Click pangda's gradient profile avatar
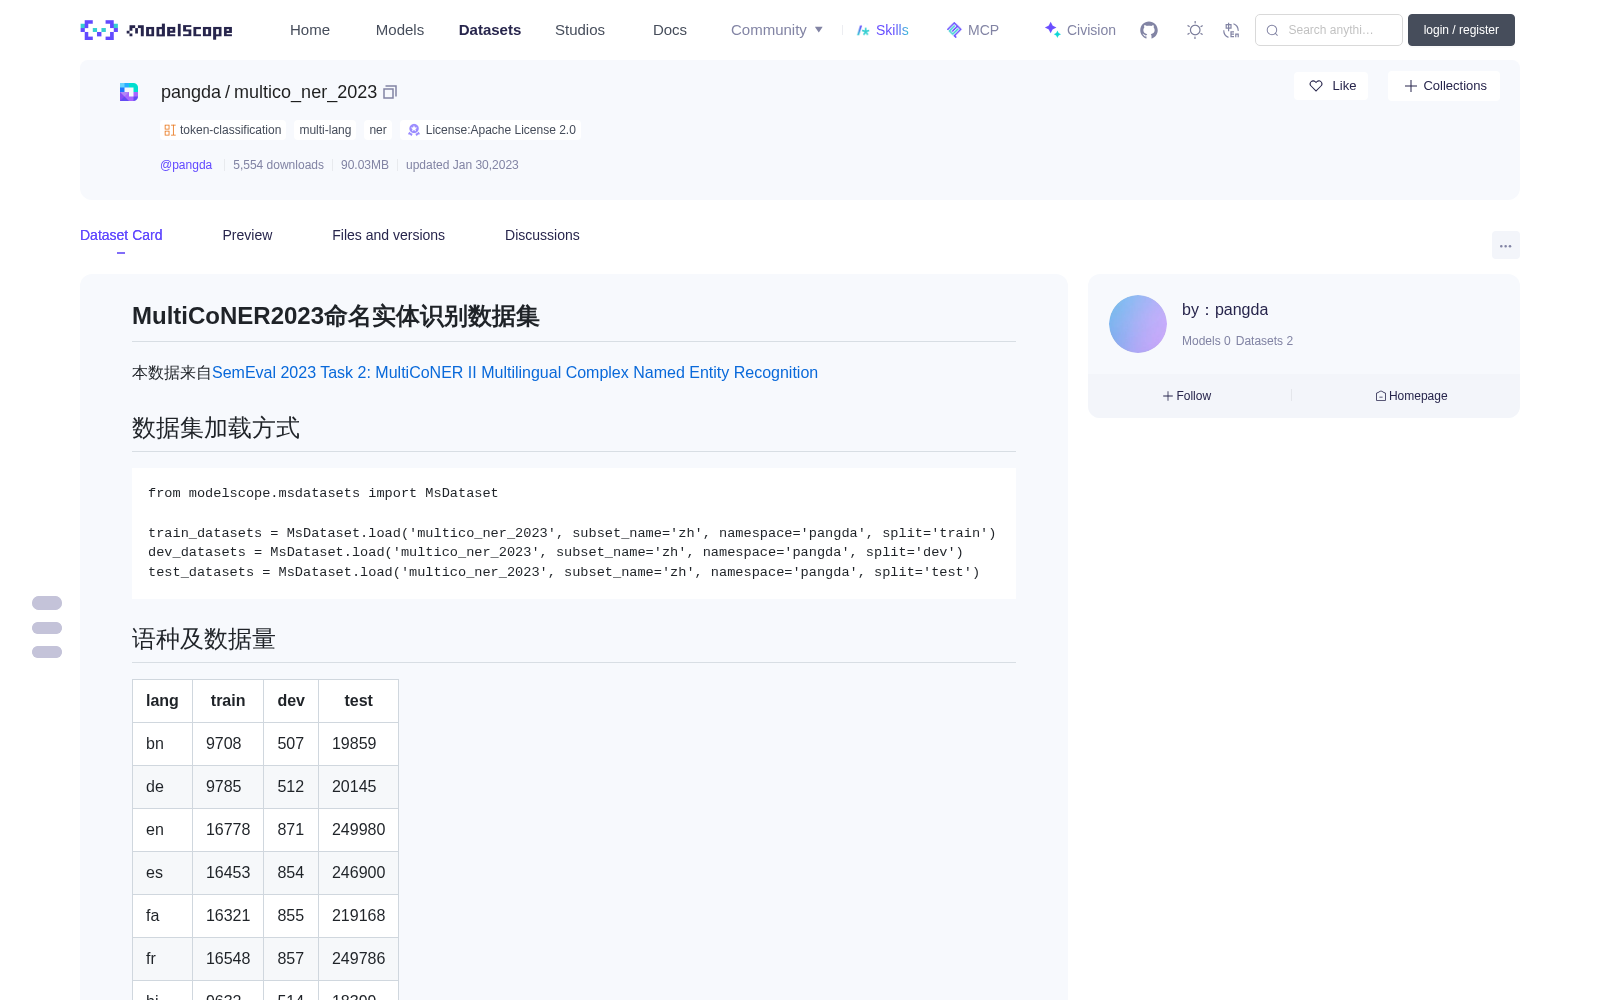Screen dimensions: 1600x1000 pyautogui.click(x=1138, y=324)
